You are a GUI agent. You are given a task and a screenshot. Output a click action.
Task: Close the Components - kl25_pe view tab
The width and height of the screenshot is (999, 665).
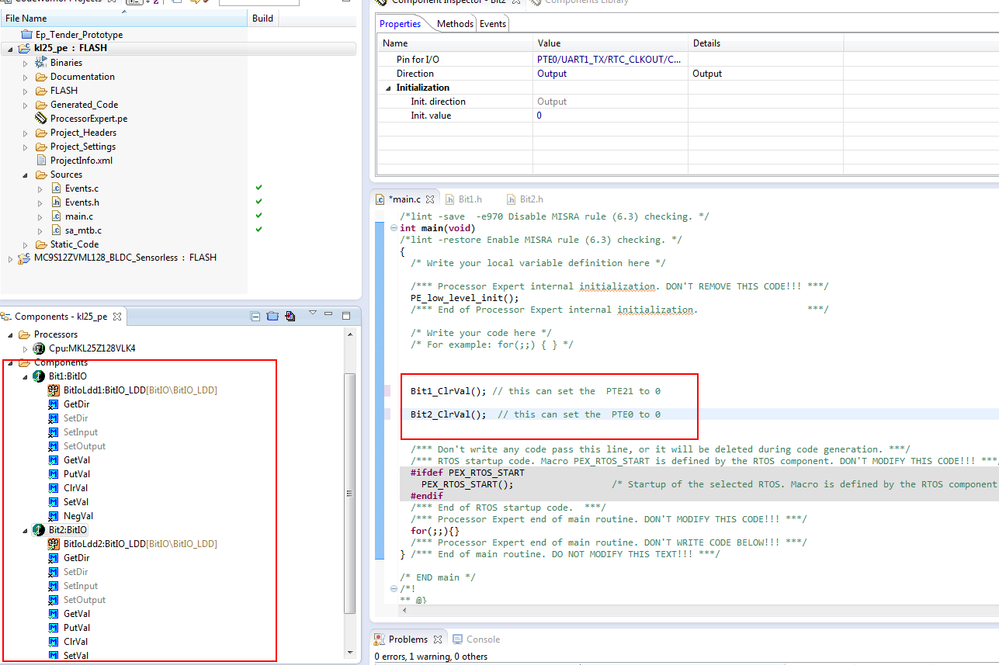117,317
